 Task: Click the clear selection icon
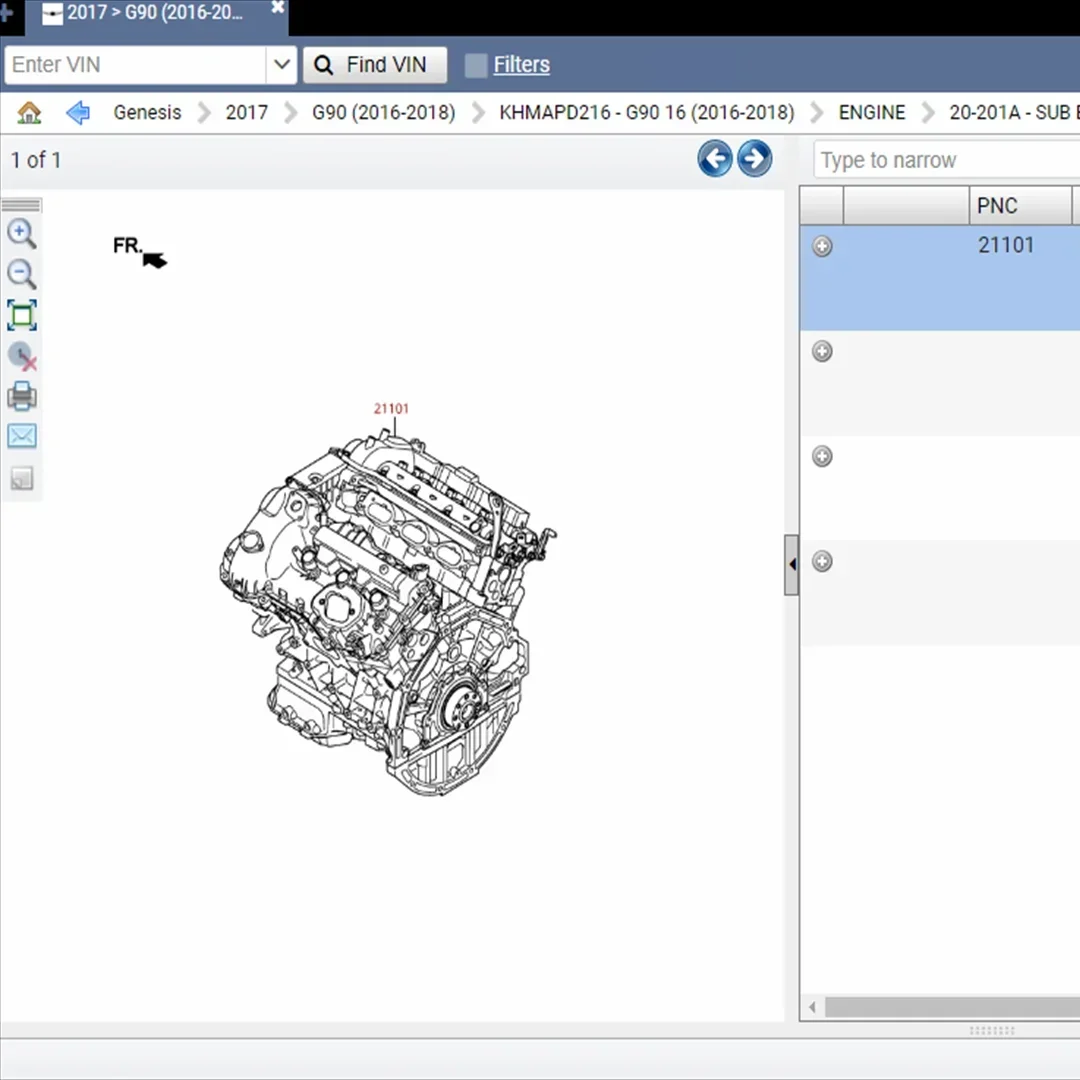point(21,356)
